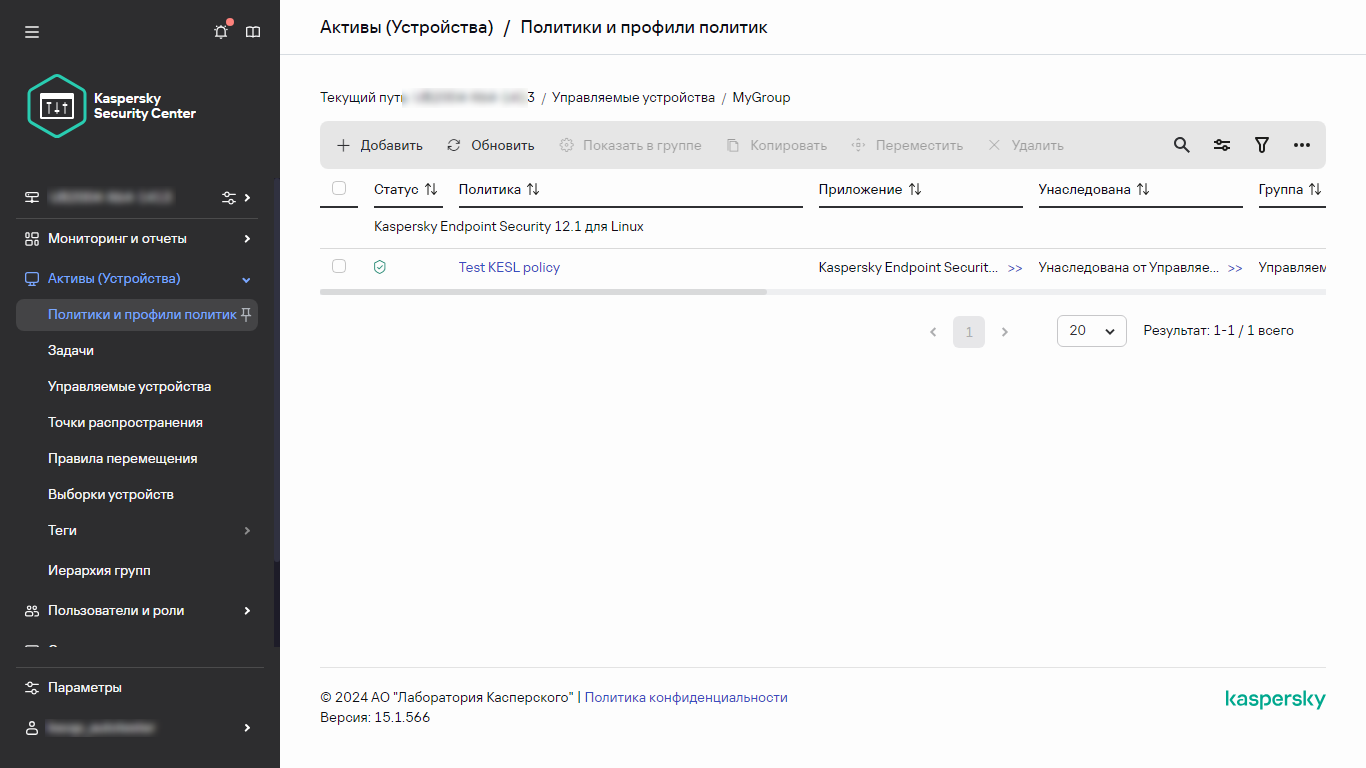Select Правила перемещения
1366x768 pixels.
(x=123, y=458)
